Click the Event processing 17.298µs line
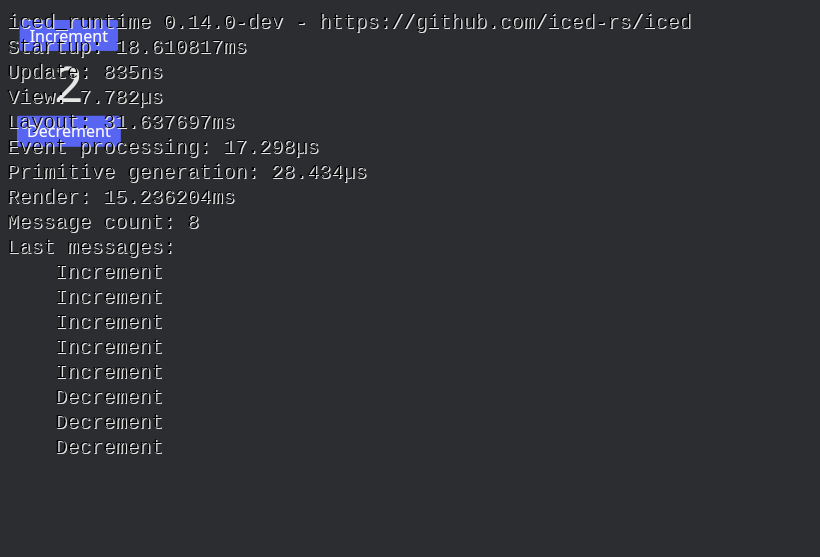Image resolution: width=820 pixels, height=557 pixels. 164,148
